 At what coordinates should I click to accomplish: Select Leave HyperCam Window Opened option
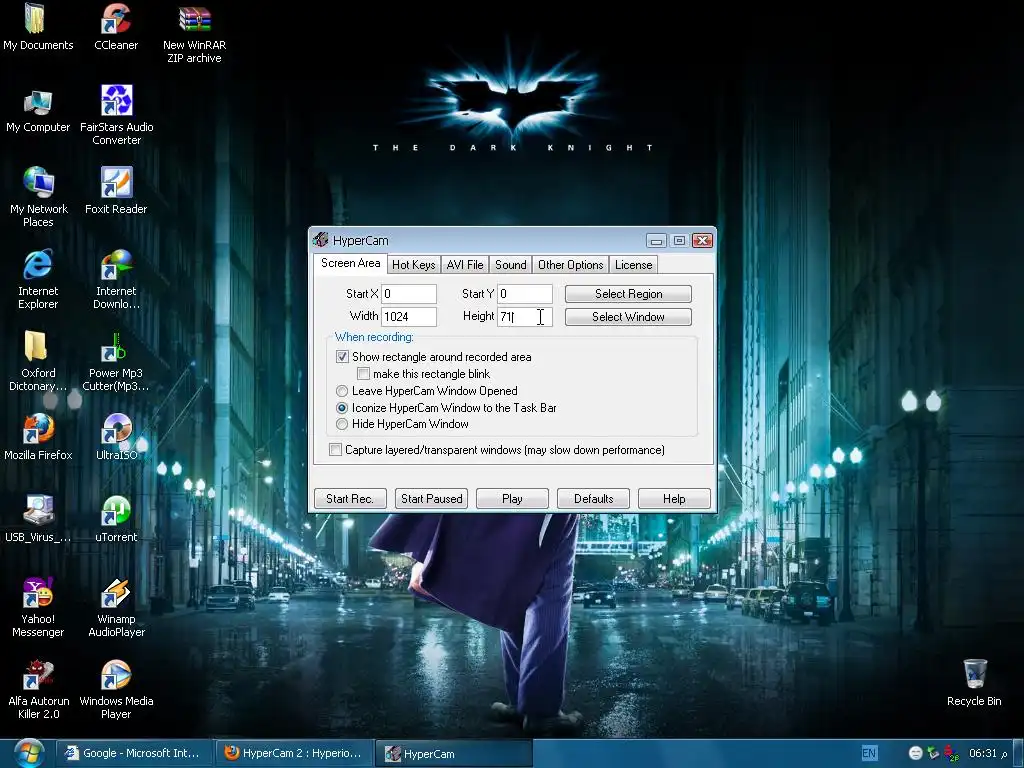[x=342, y=391]
